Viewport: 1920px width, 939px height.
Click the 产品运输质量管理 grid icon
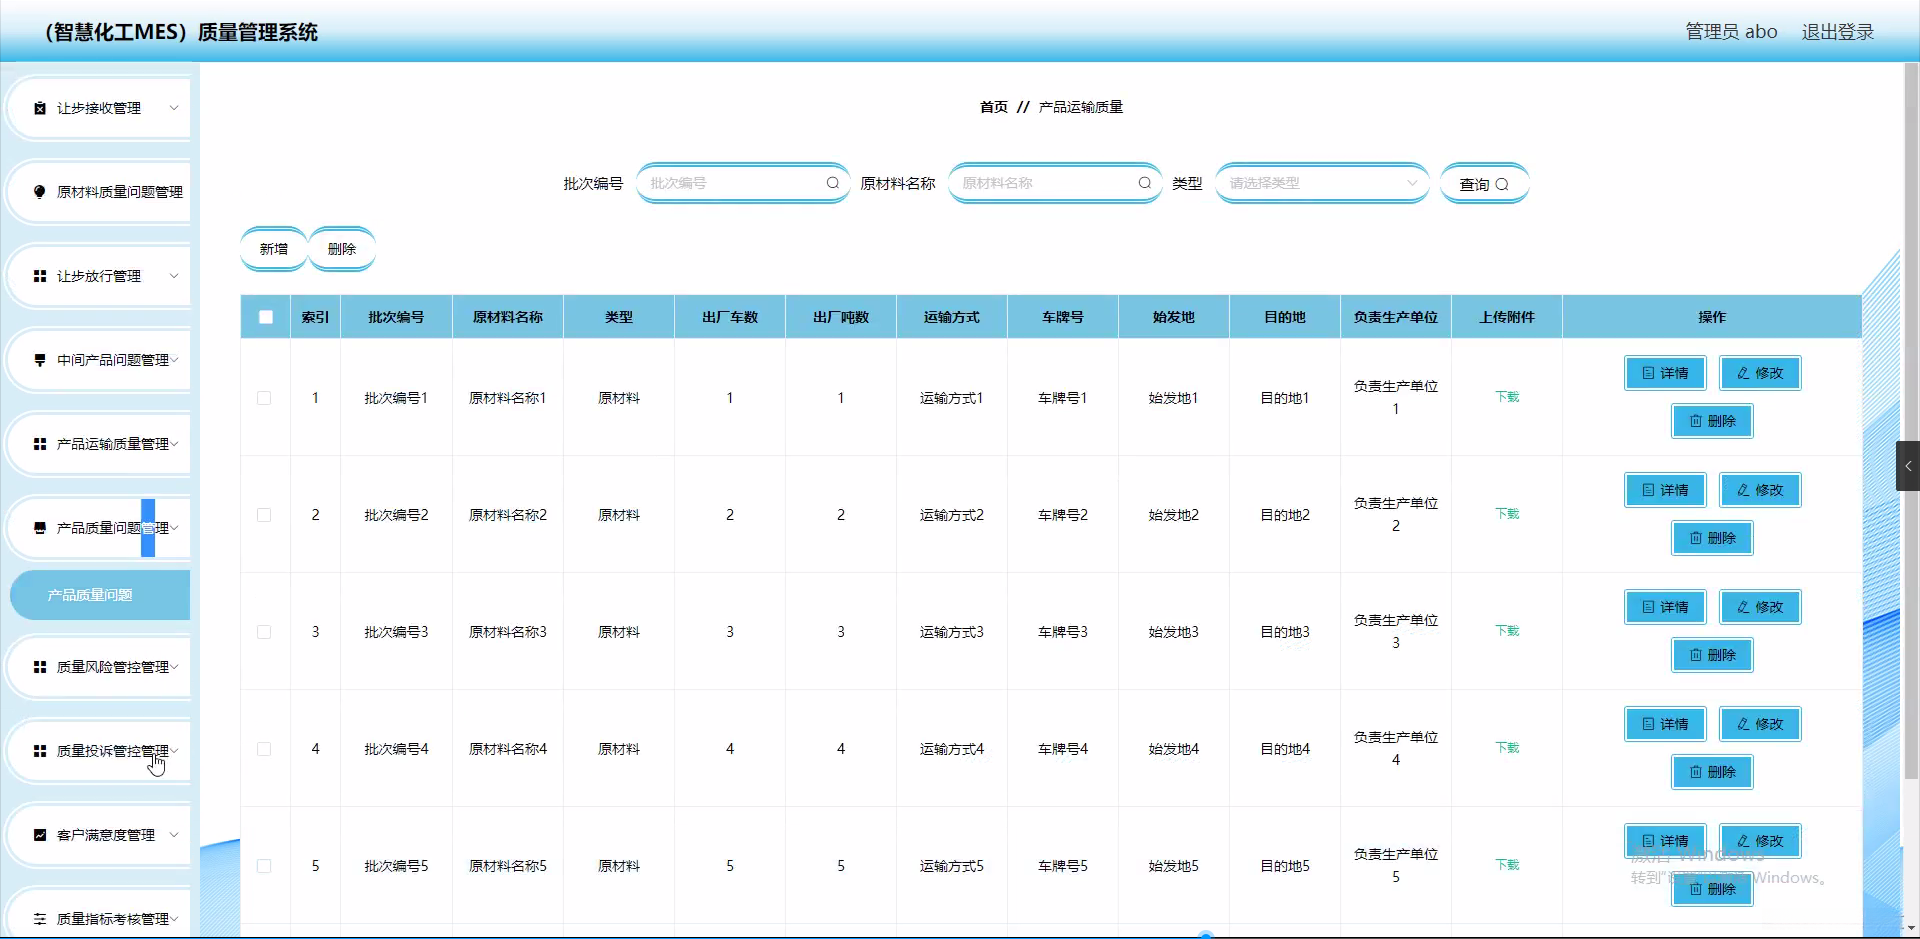click(x=40, y=444)
